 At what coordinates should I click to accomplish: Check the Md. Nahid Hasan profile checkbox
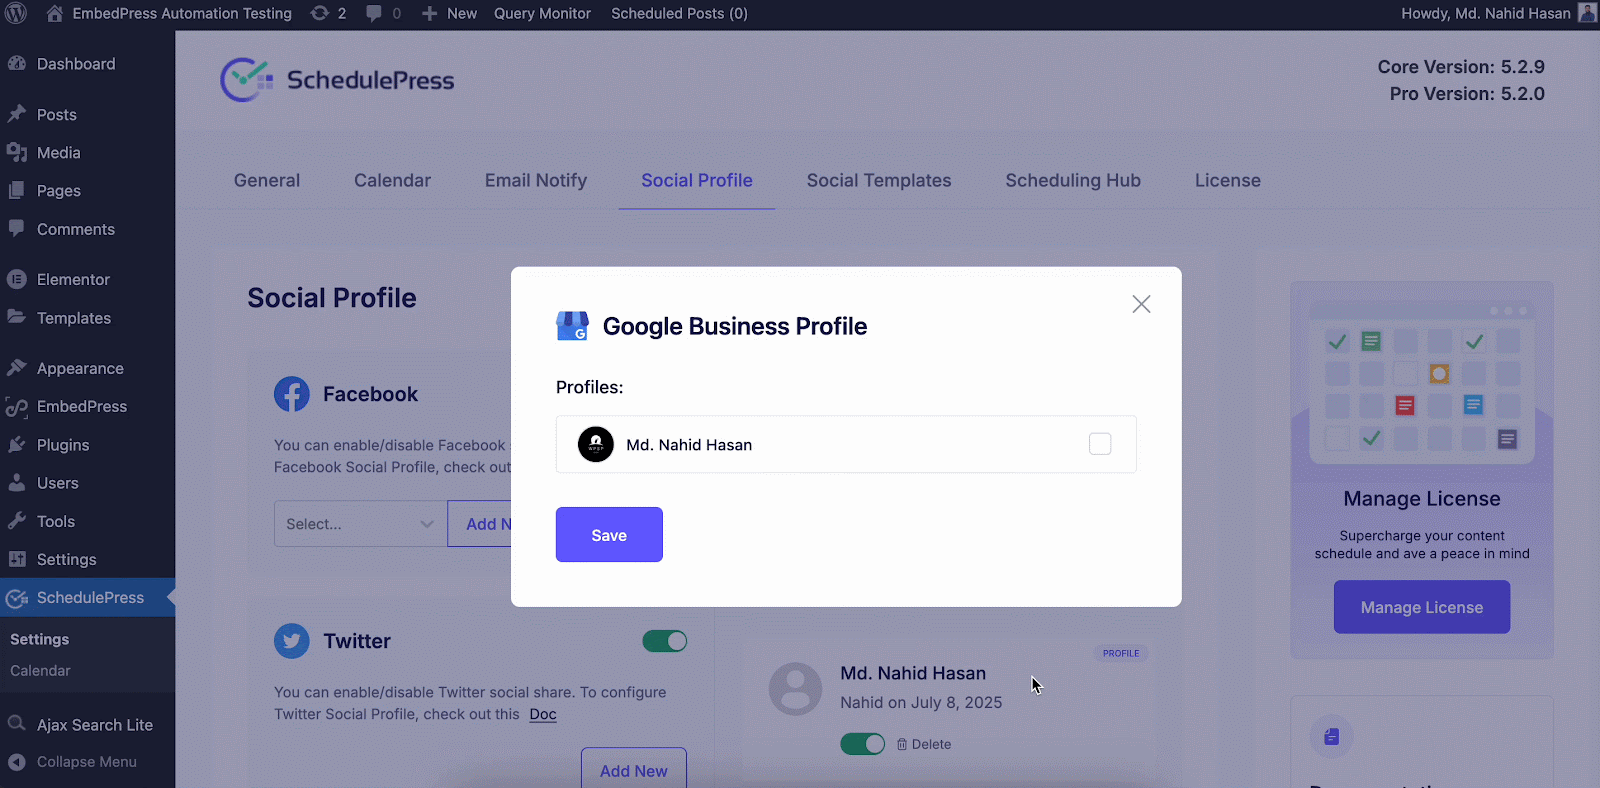[1100, 444]
